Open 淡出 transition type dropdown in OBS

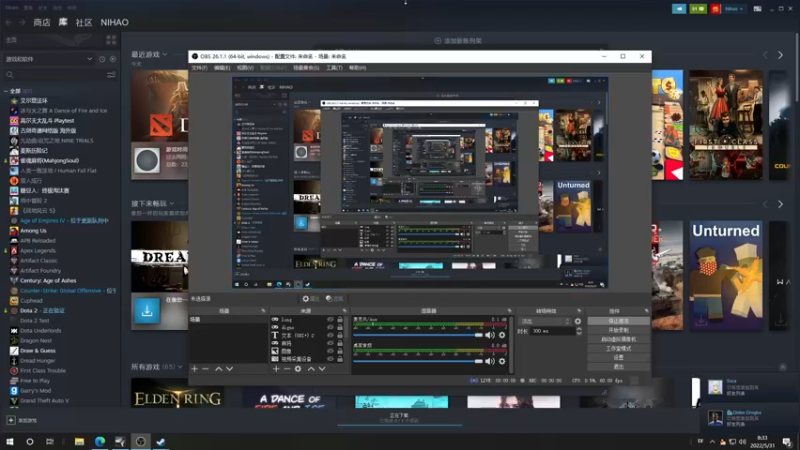coord(545,321)
